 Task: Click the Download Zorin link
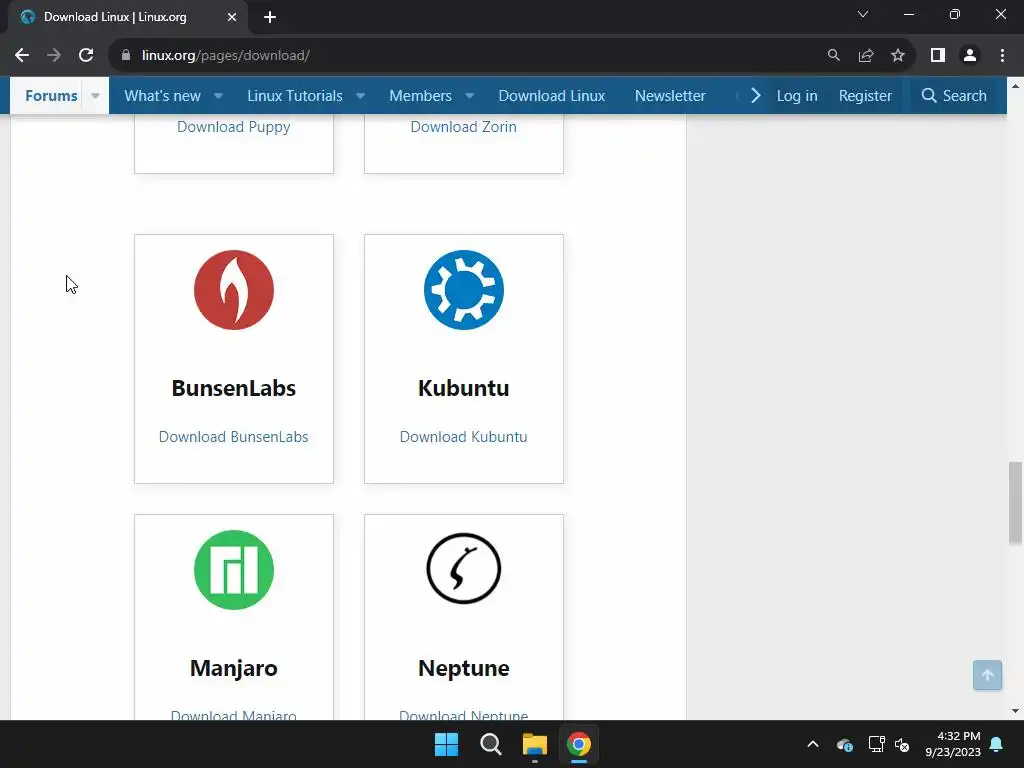[x=464, y=127]
